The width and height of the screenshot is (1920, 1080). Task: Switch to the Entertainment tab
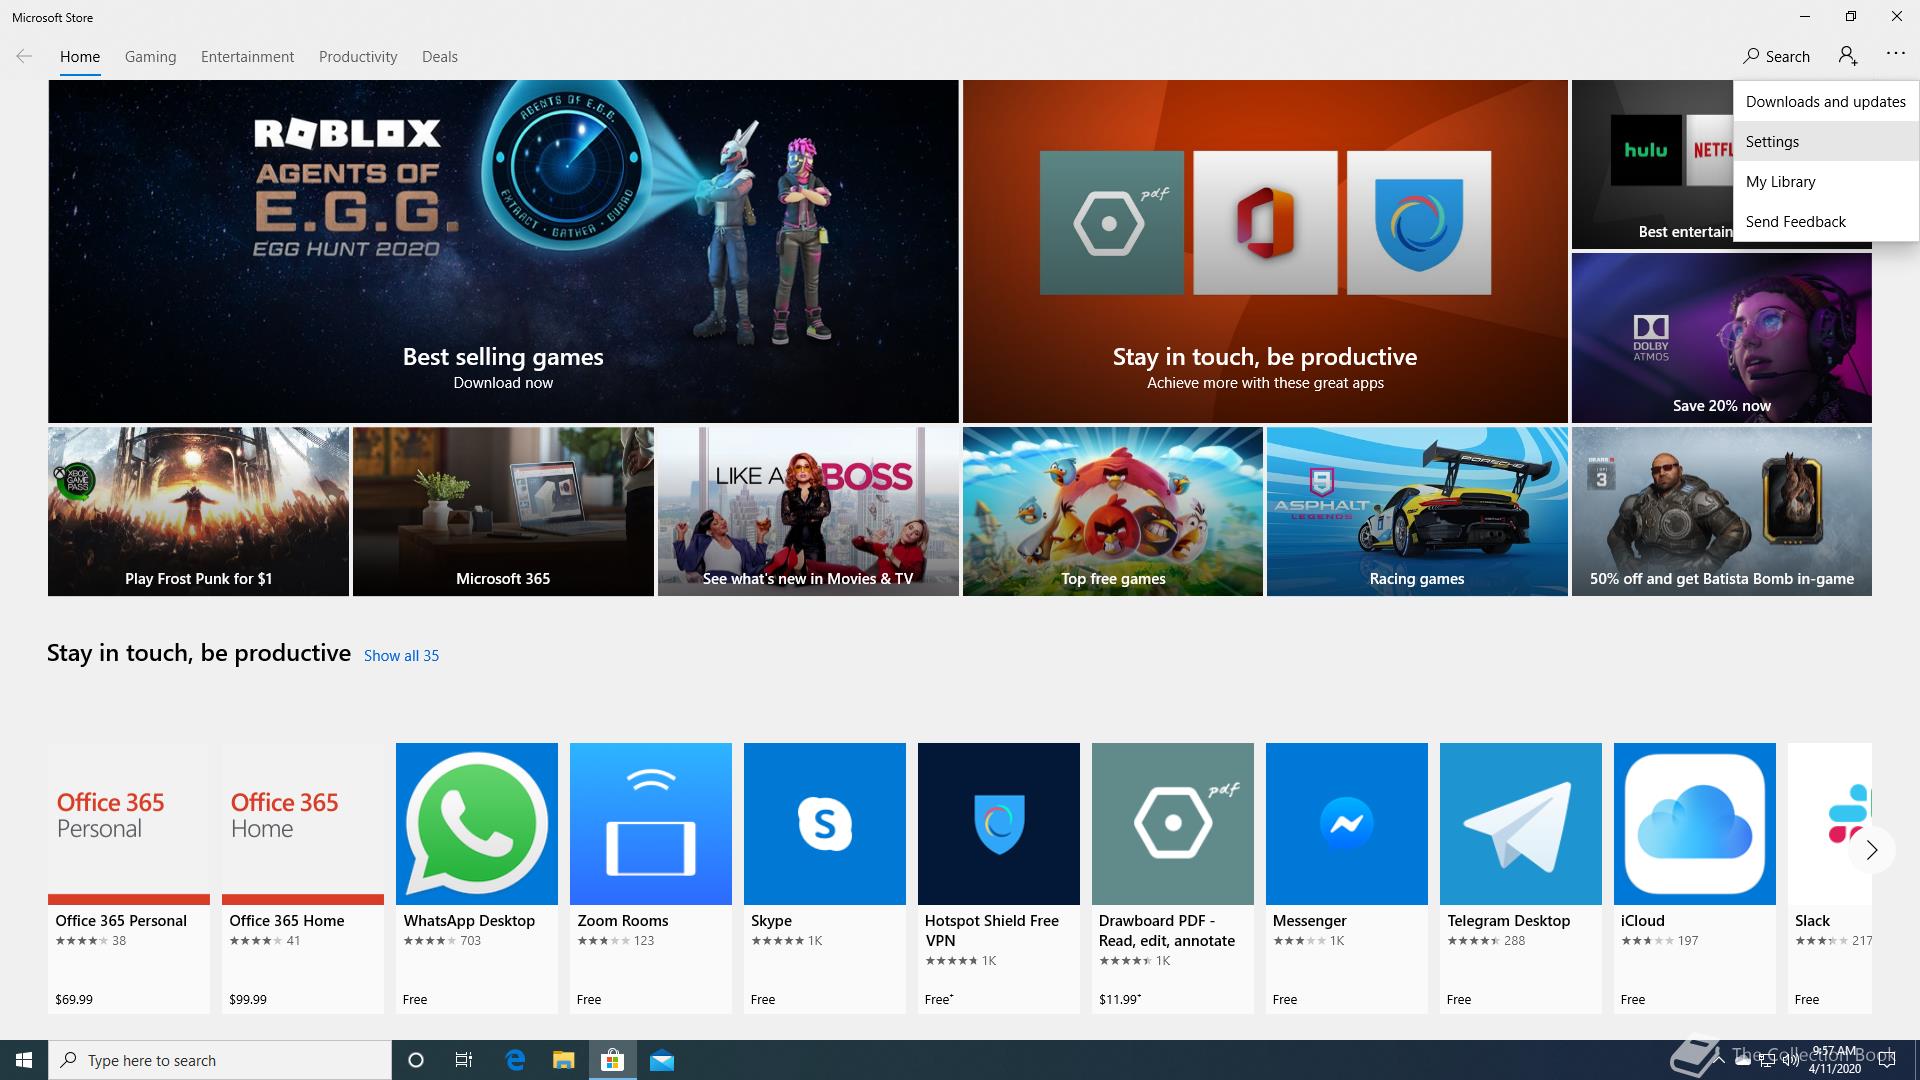click(x=247, y=56)
